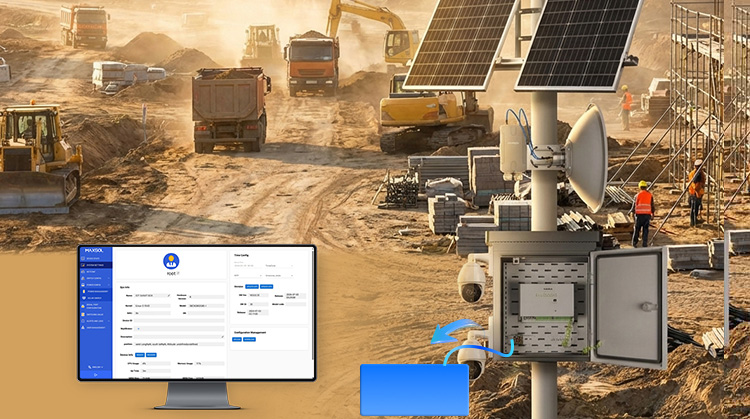Click the date-time field in Time Config
This screenshot has height=419, width=750.
[x=247, y=265]
